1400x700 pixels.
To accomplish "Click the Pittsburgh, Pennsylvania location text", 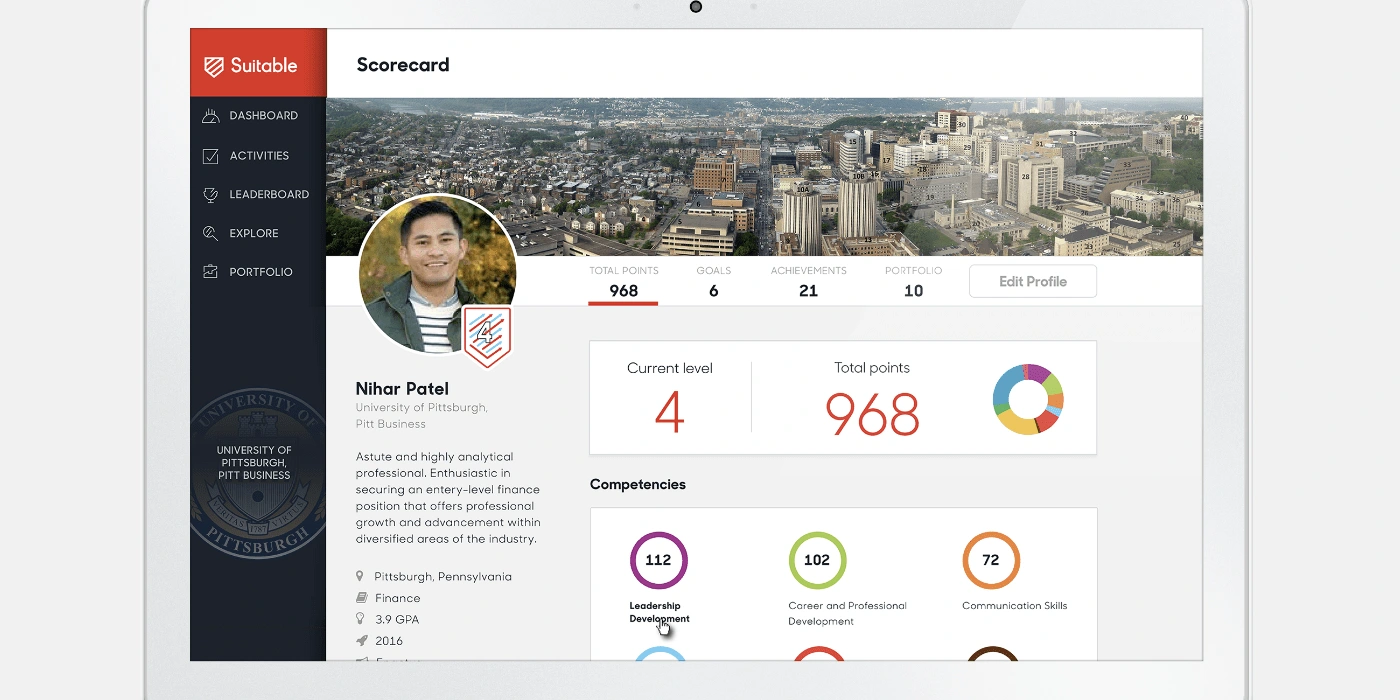I will coord(443,577).
